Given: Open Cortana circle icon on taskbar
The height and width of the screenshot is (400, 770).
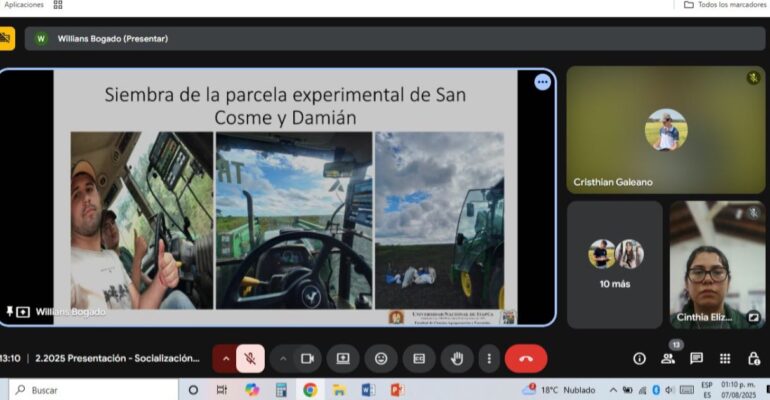Looking at the screenshot, I should tap(193, 390).
